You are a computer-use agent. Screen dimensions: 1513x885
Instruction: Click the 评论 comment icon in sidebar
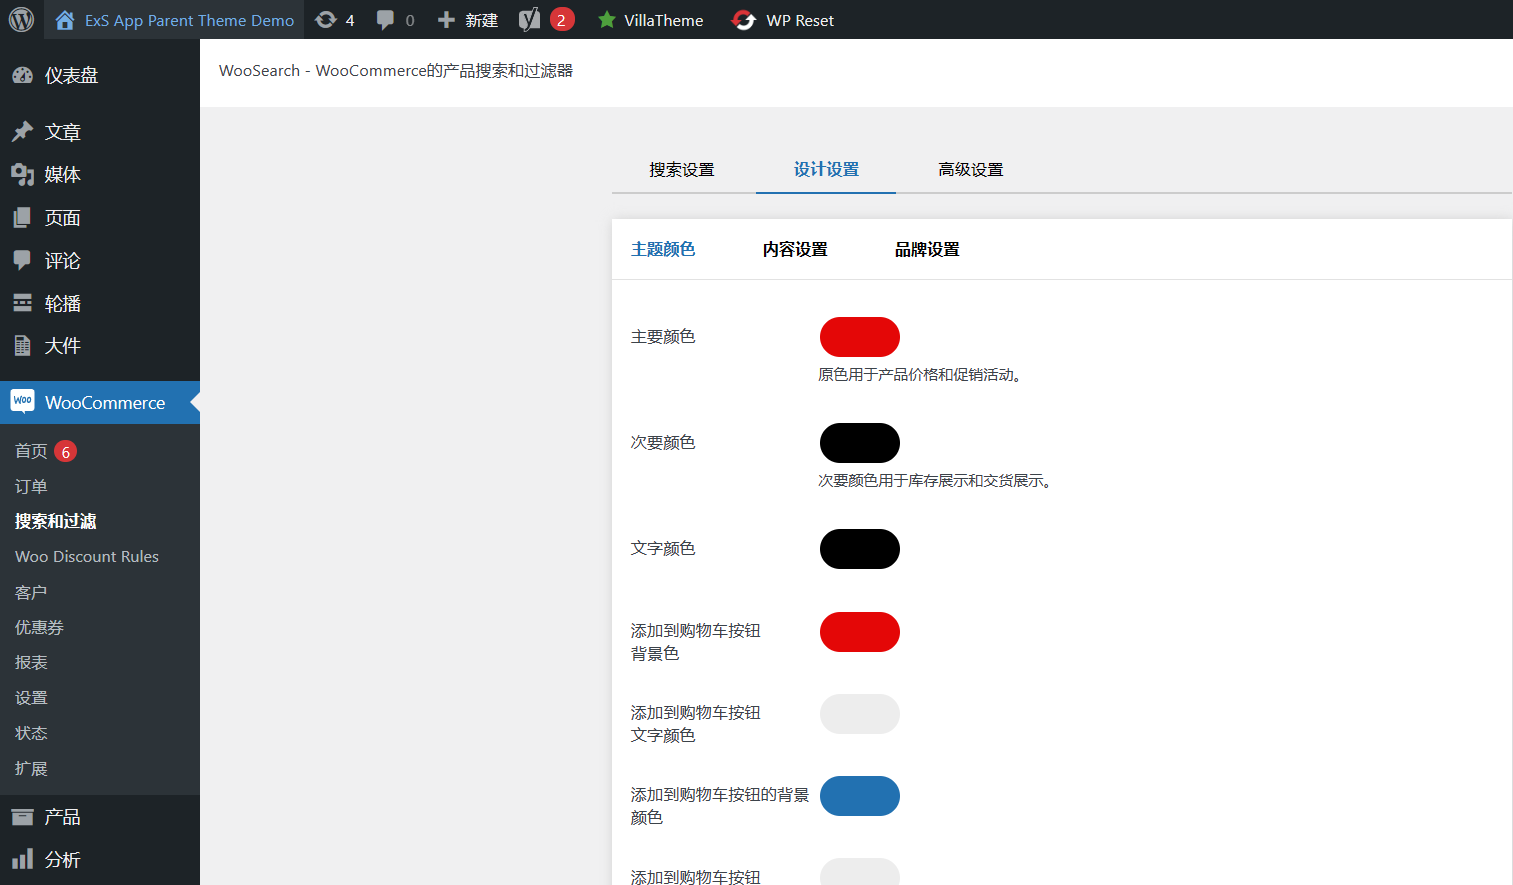[x=22, y=260]
